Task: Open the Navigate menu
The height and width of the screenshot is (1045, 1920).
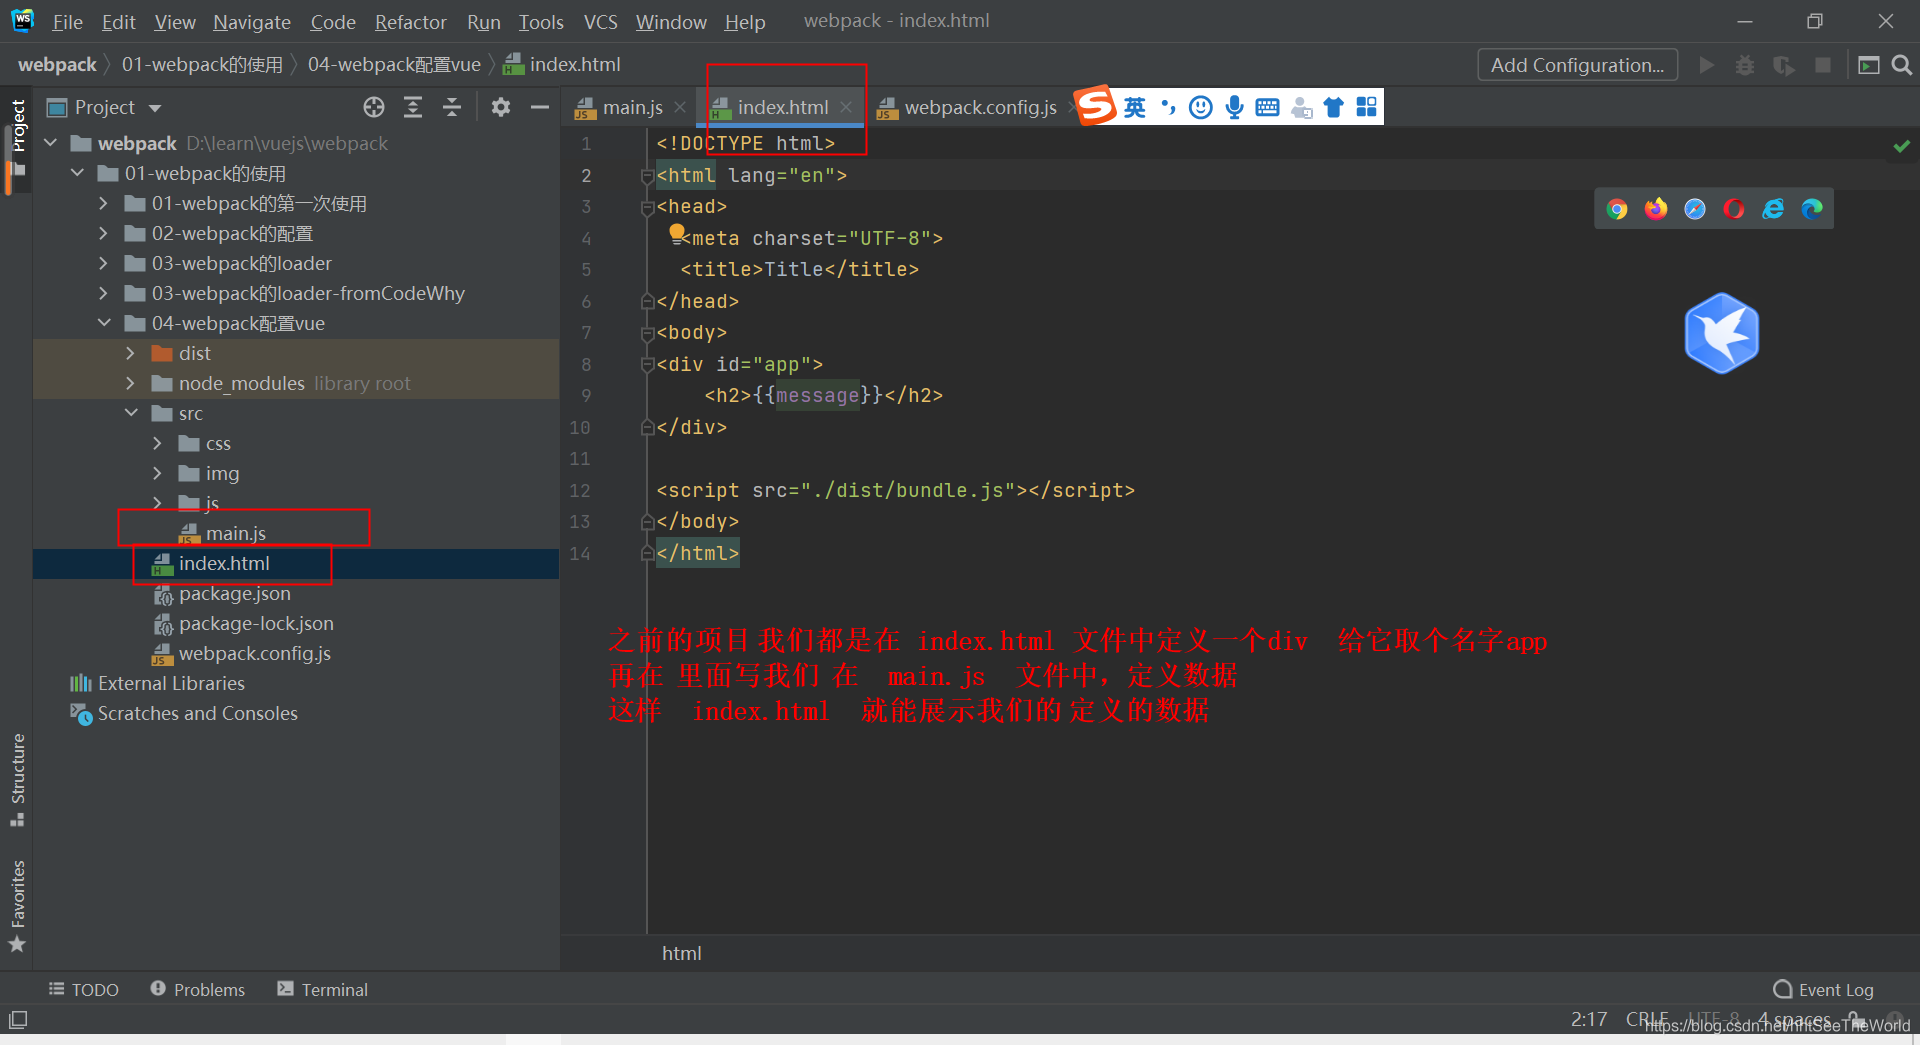Action: (251, 21)
